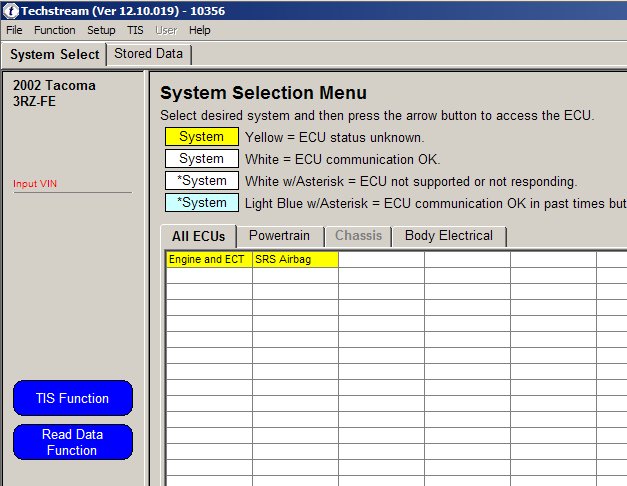Open the Help menu
The width and height of the screenshot is (627, 486).
200,30
